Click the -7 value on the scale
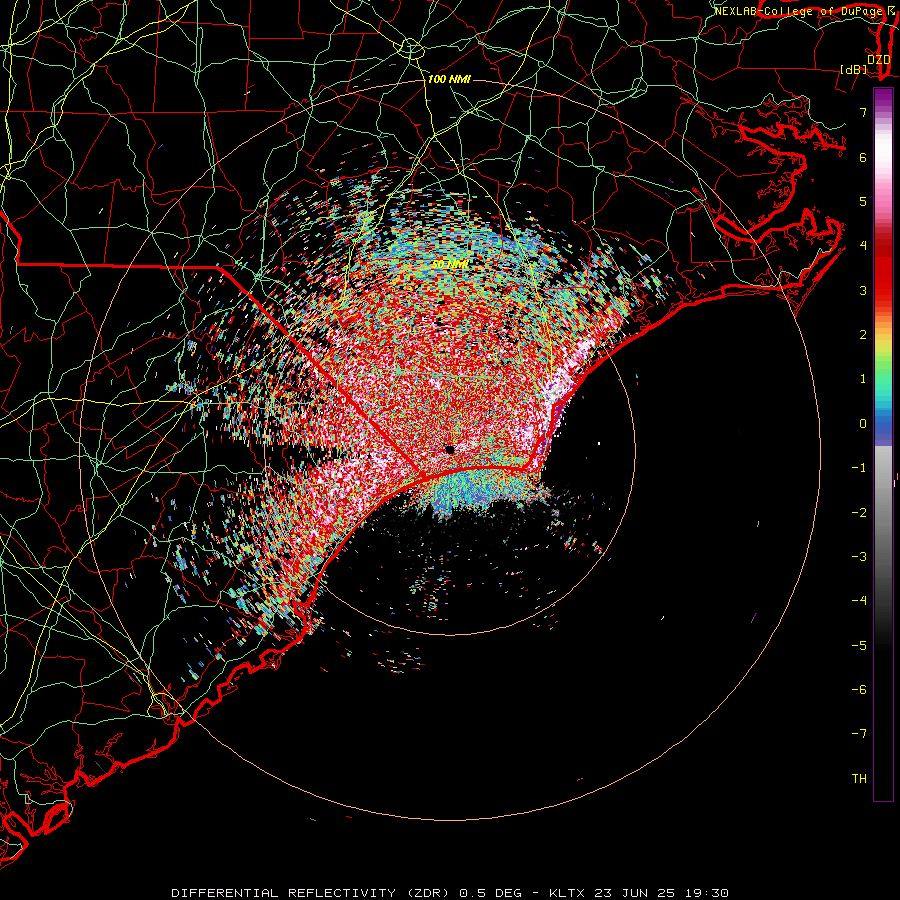This screenshot has width=900, height=900. point(859,734)
